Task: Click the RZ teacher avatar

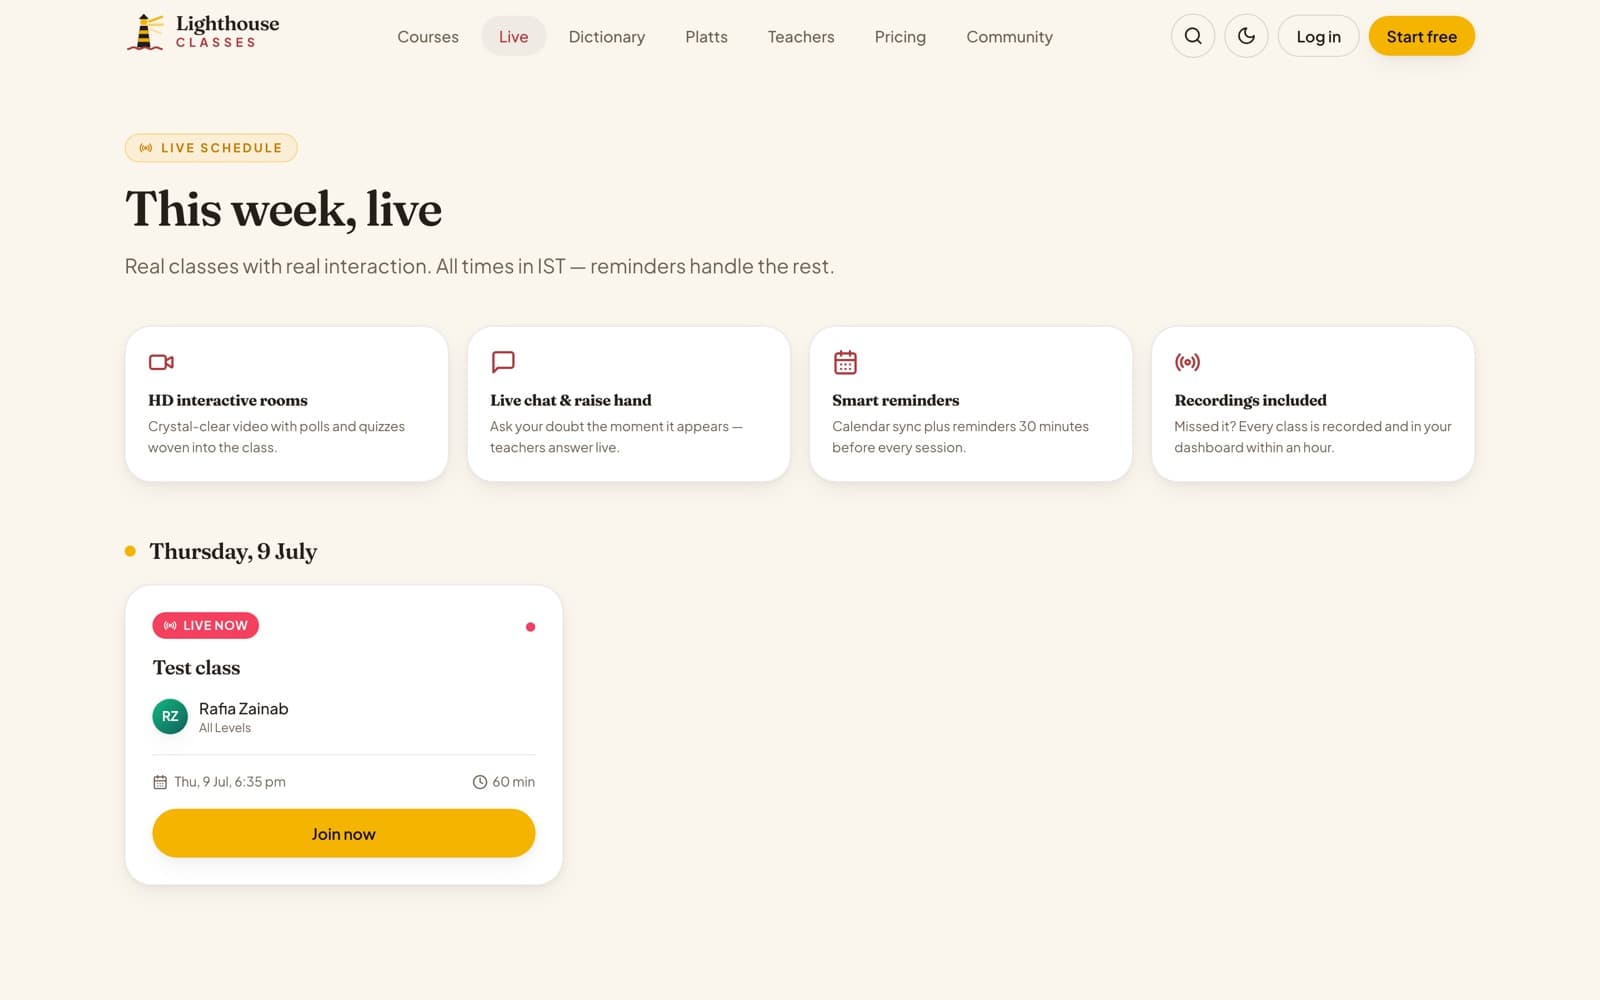Action: click(x=170, y=716)
